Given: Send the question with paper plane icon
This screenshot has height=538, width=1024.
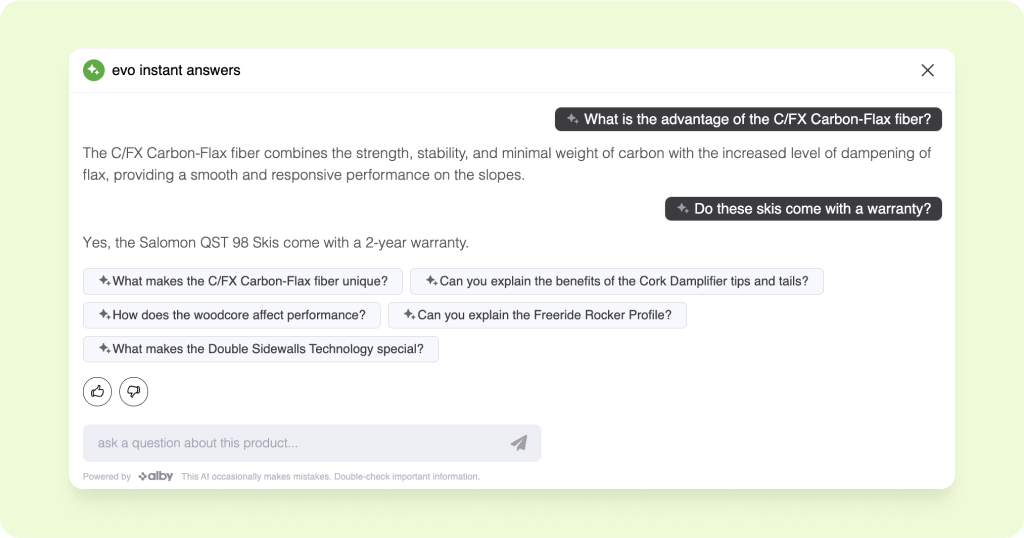Looking at the screenshot, I should pyautogui.click(x=518, y=443).
